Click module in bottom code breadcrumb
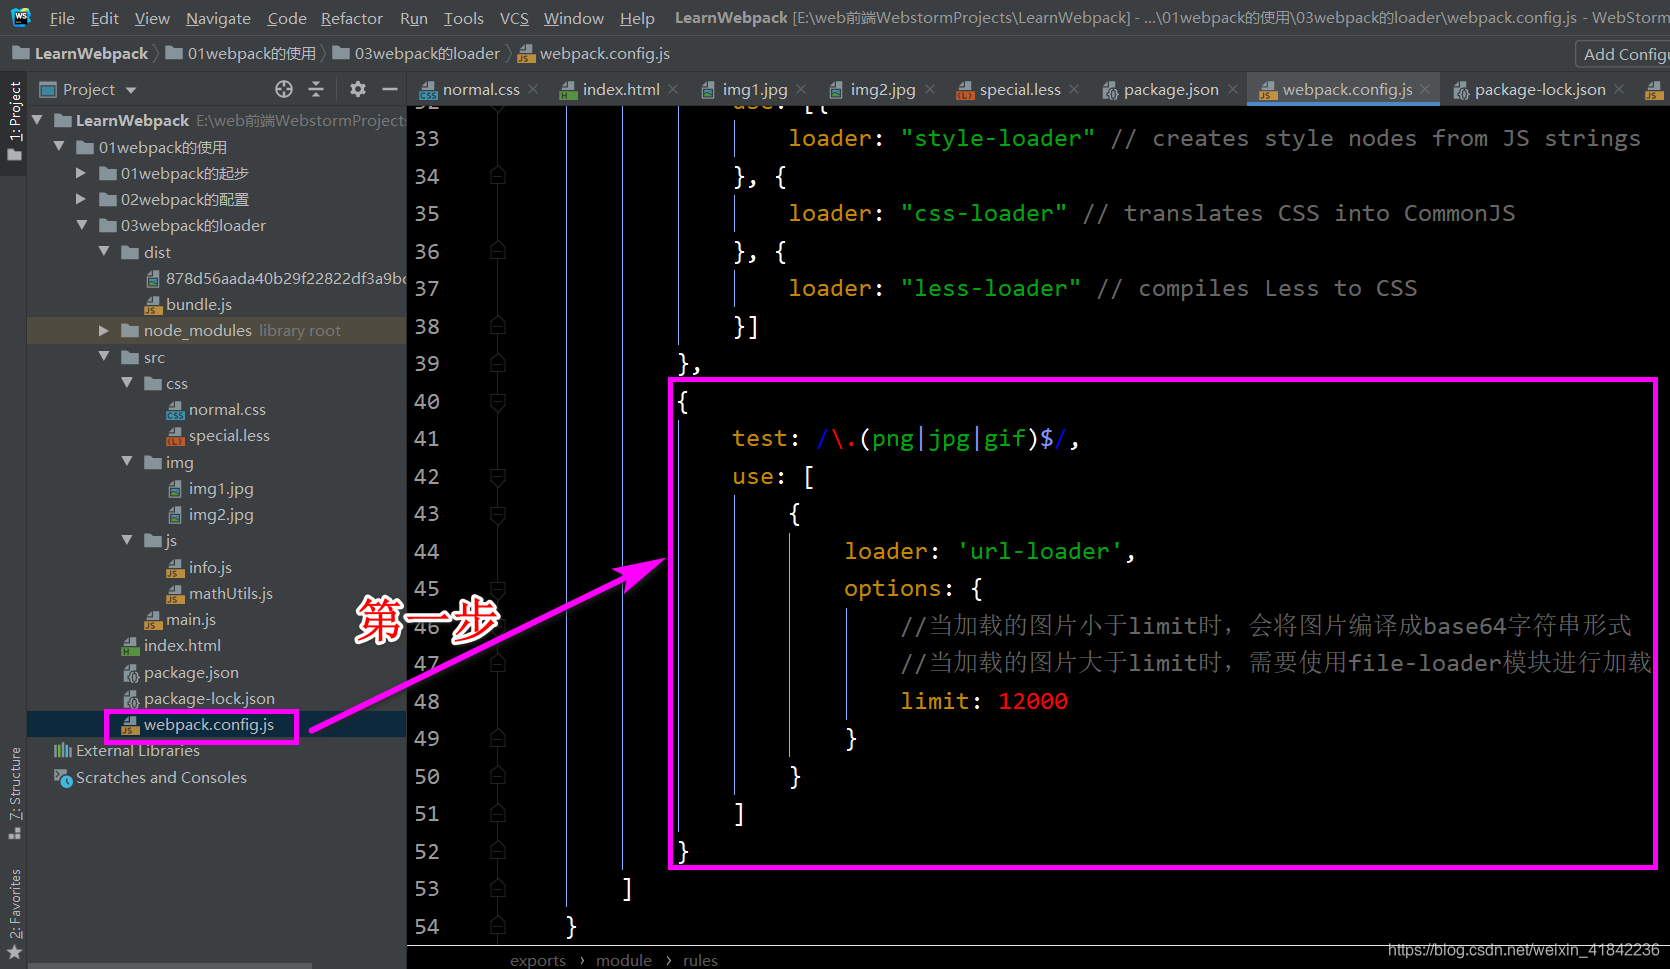The height and width of the screenshot is (969, 1670). (x=624, y=960)
